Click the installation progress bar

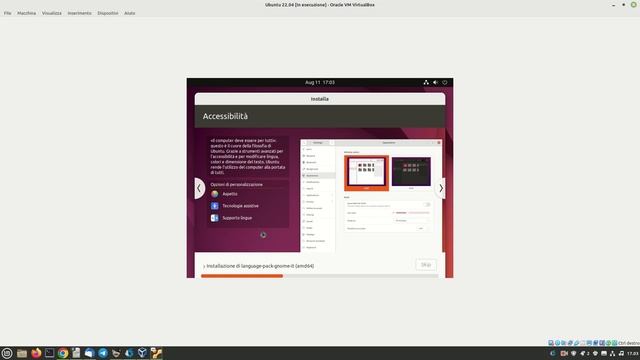(319, 276)
